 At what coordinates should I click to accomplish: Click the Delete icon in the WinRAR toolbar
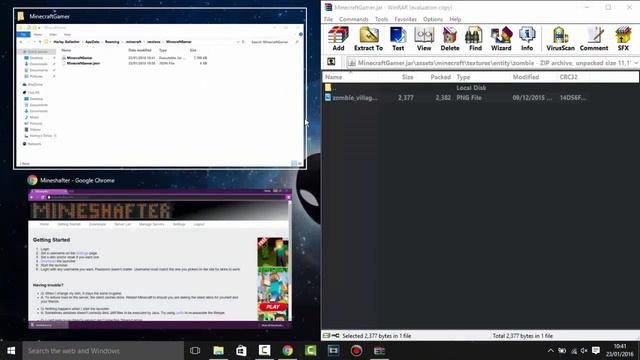450,39
